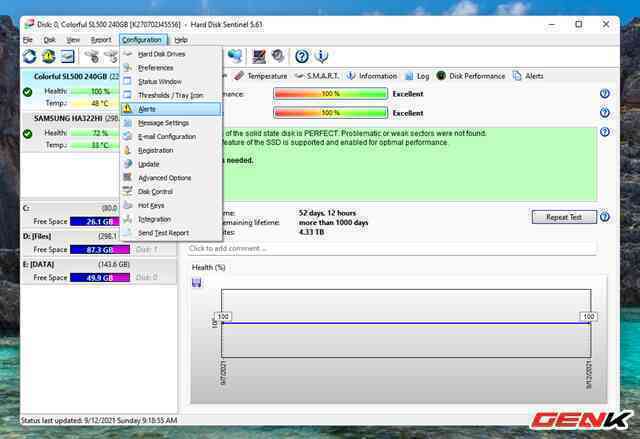Open Advanced Options from the menu

click(x=171, y=178)
